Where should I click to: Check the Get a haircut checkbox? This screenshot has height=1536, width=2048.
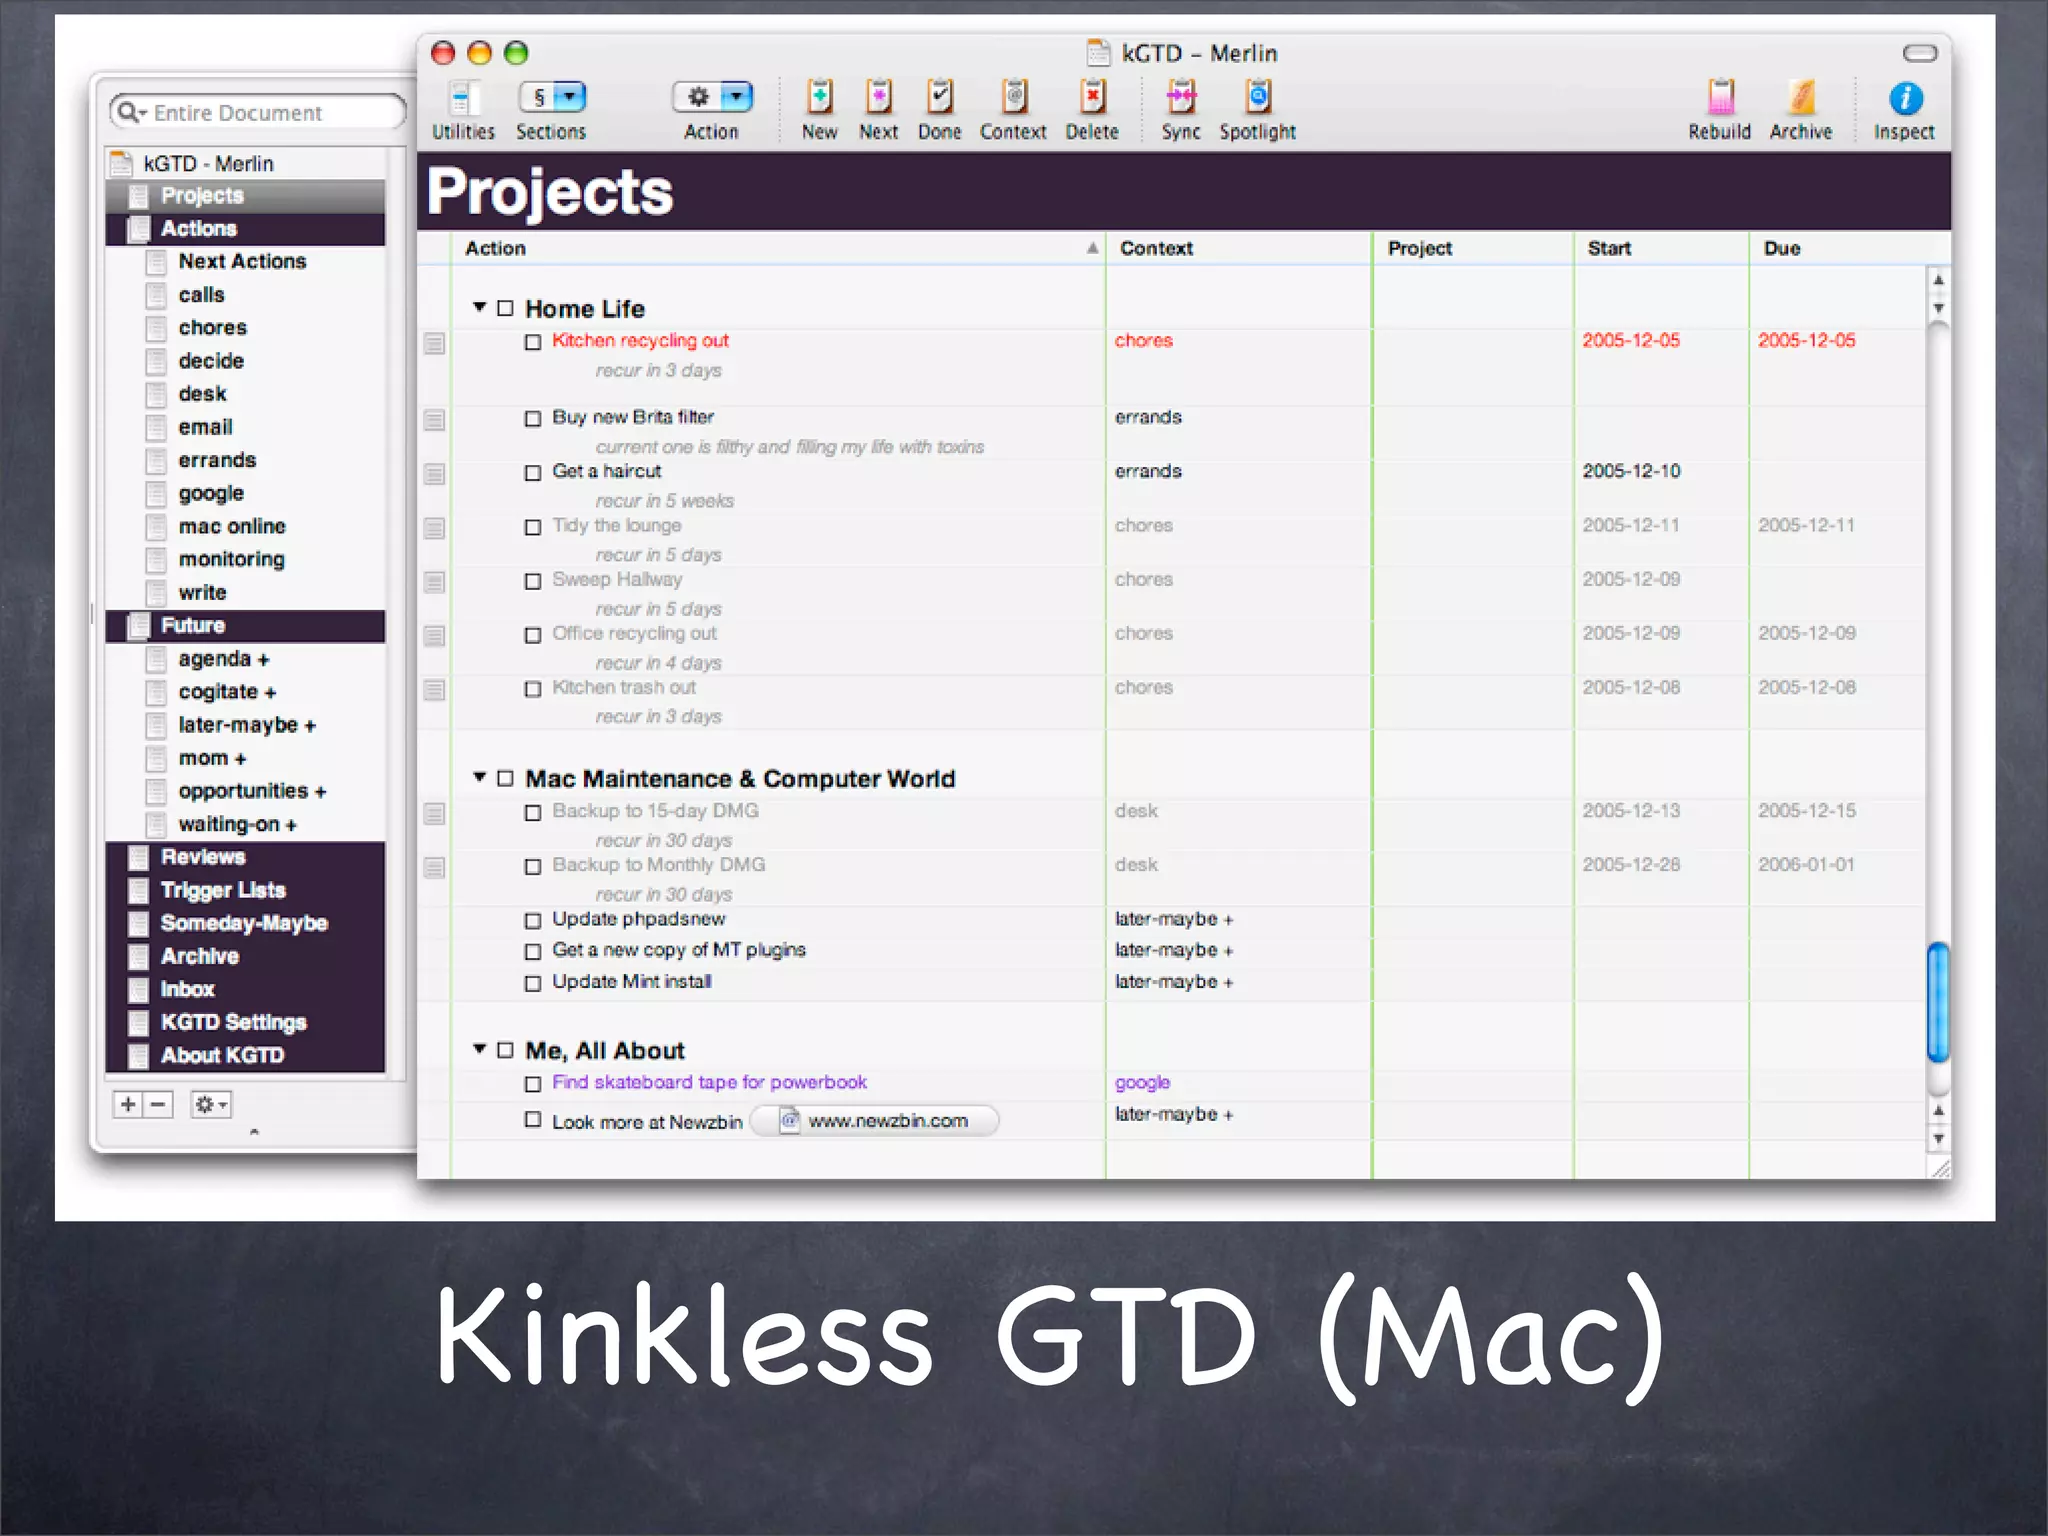click(533, 472)
